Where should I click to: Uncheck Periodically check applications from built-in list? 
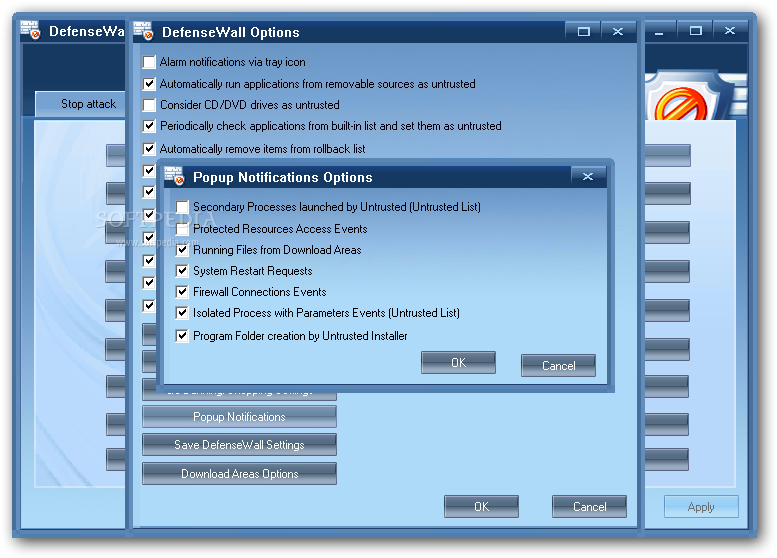tap(149, 126)
